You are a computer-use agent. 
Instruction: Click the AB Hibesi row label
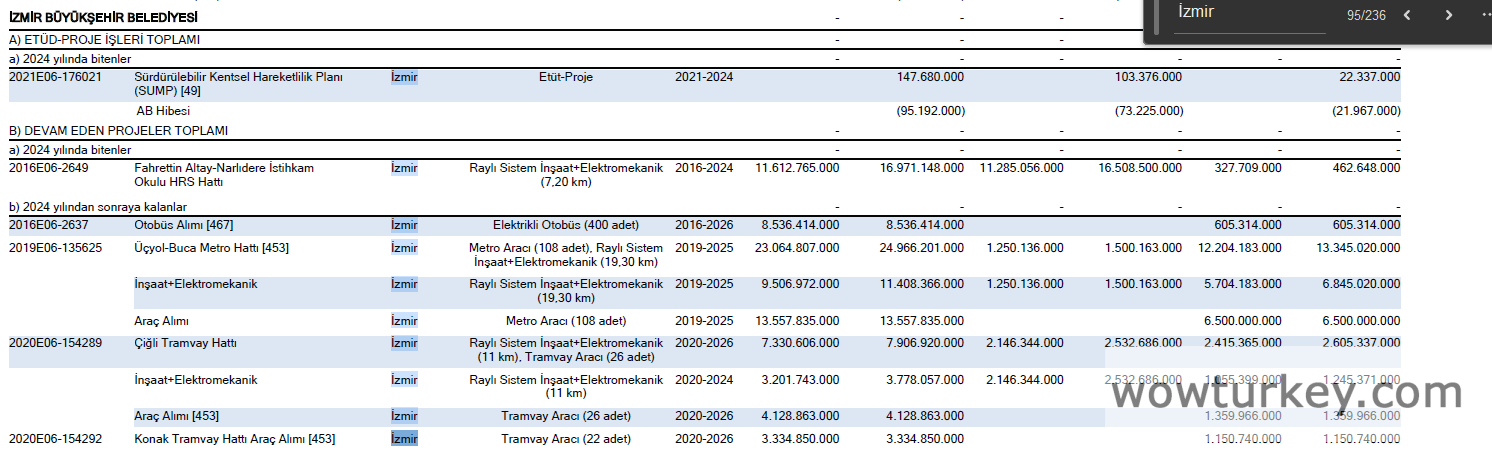click(x=163, y=111)
